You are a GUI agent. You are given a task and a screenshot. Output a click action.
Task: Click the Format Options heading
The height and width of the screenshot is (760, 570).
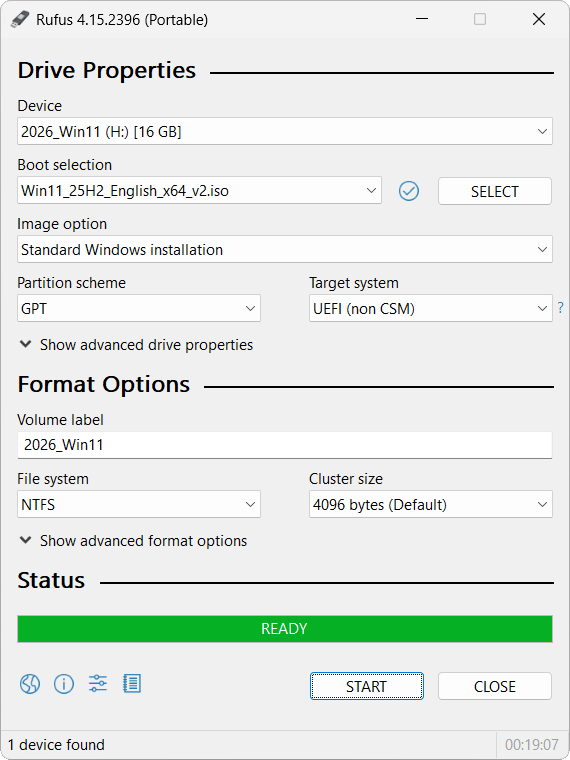tap(104, 384)
